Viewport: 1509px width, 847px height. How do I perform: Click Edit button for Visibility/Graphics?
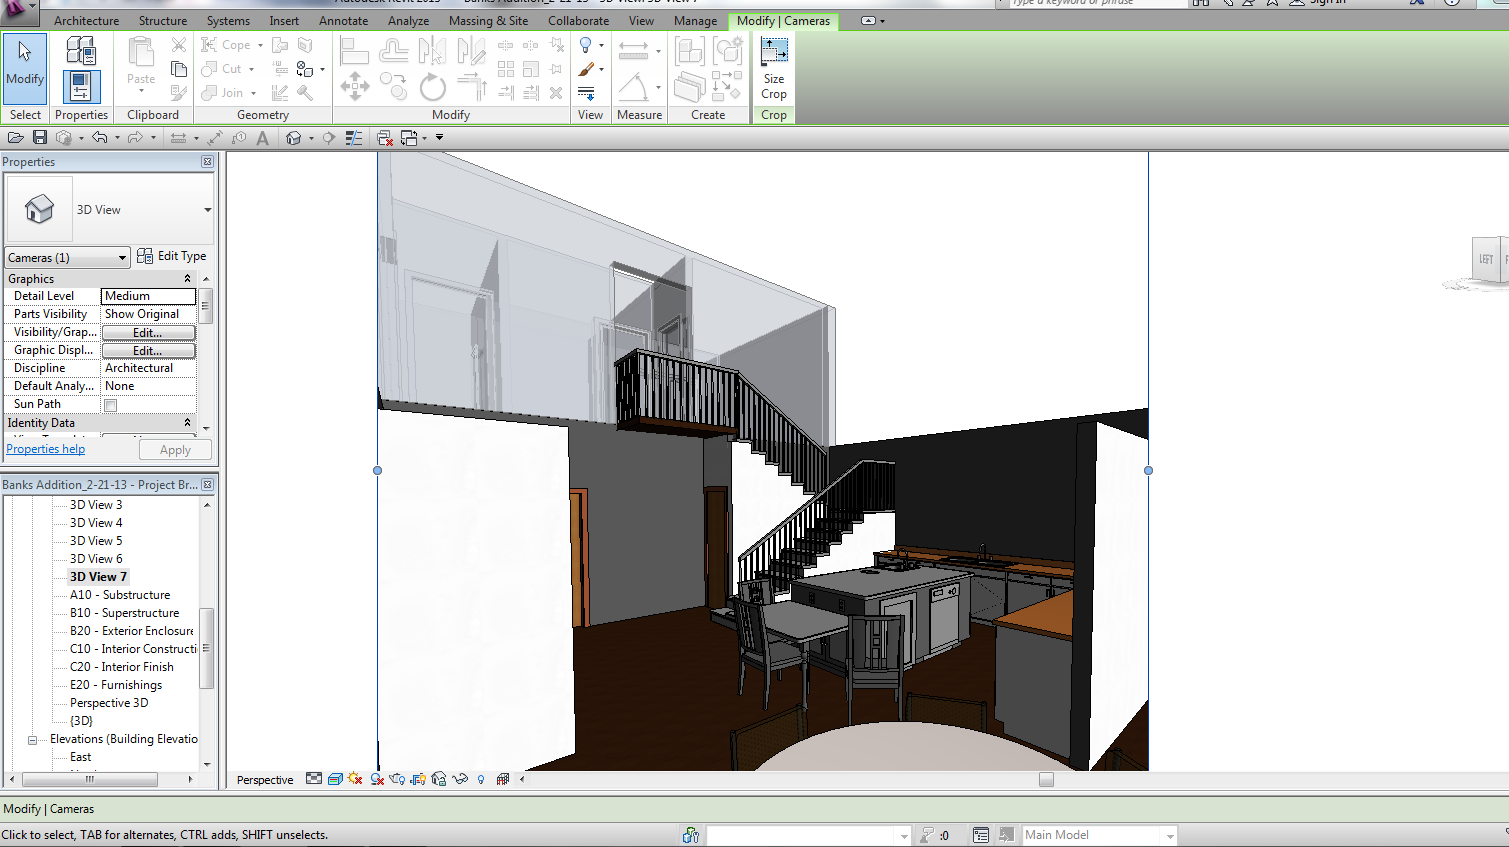(x=148, y=333)
